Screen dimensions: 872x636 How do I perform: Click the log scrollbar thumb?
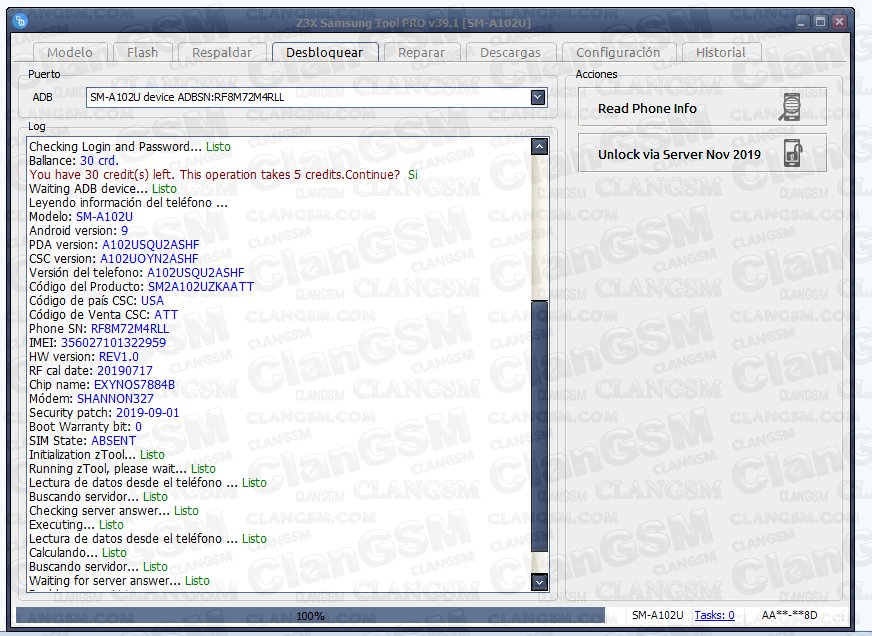(539, 426)
